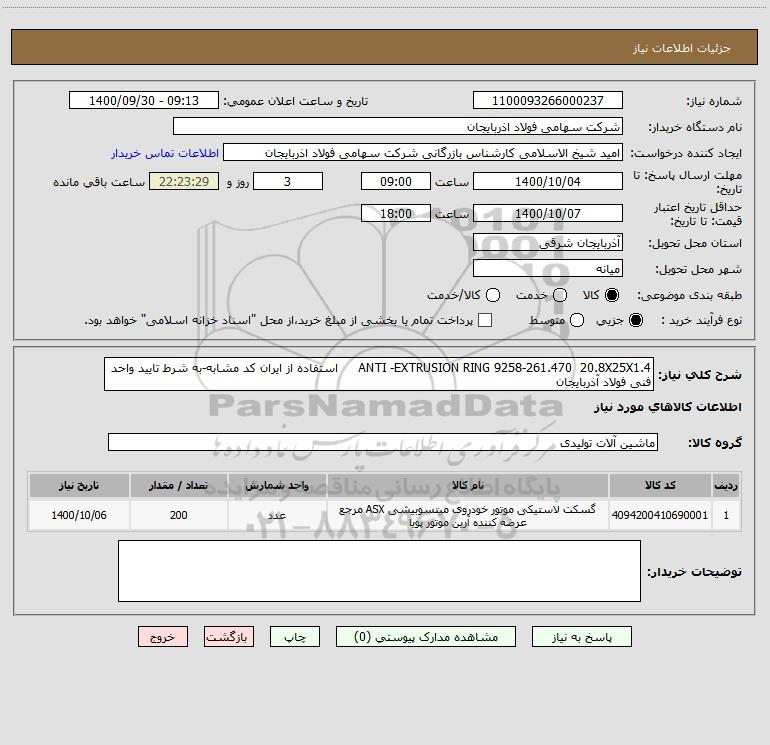
Task: Click the remaining days field showing 3
Action: tap(288, 181)
